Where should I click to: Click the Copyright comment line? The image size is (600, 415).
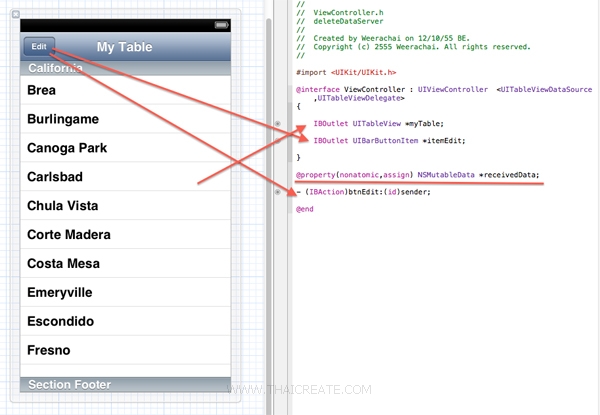click(414, 47)
